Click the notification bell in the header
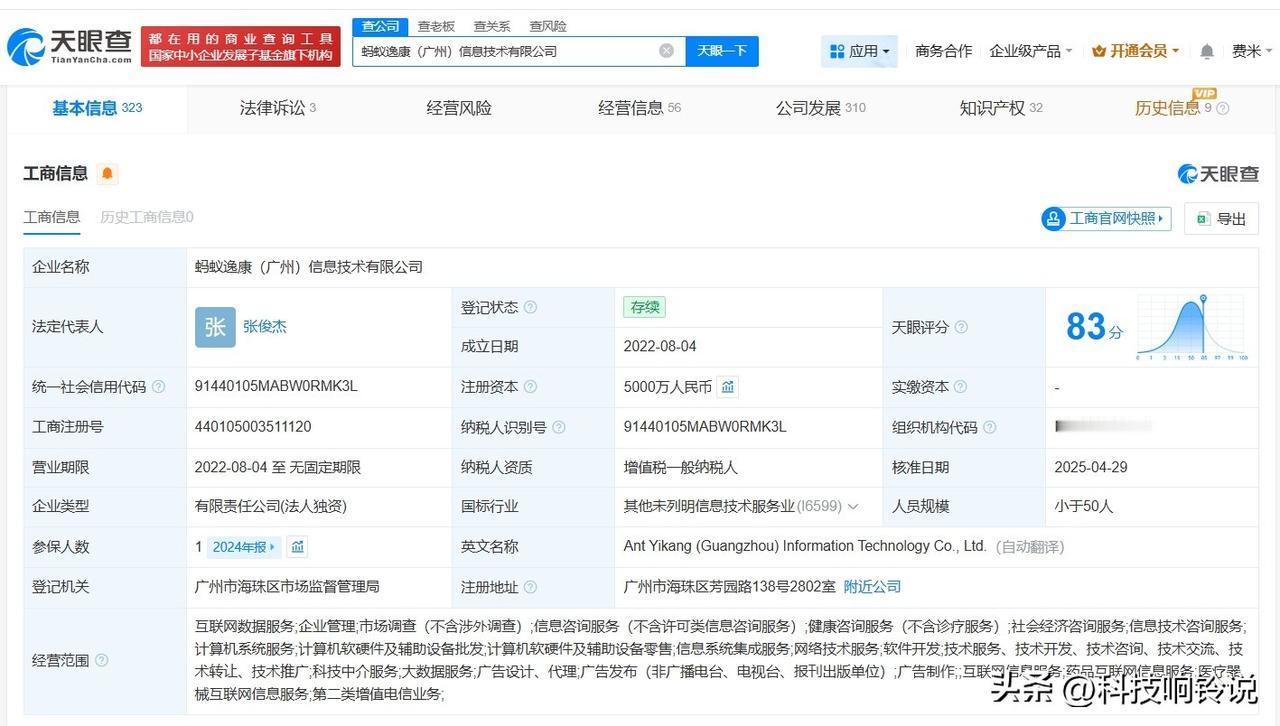1280x726 pixels. (x=1207, y=51)
